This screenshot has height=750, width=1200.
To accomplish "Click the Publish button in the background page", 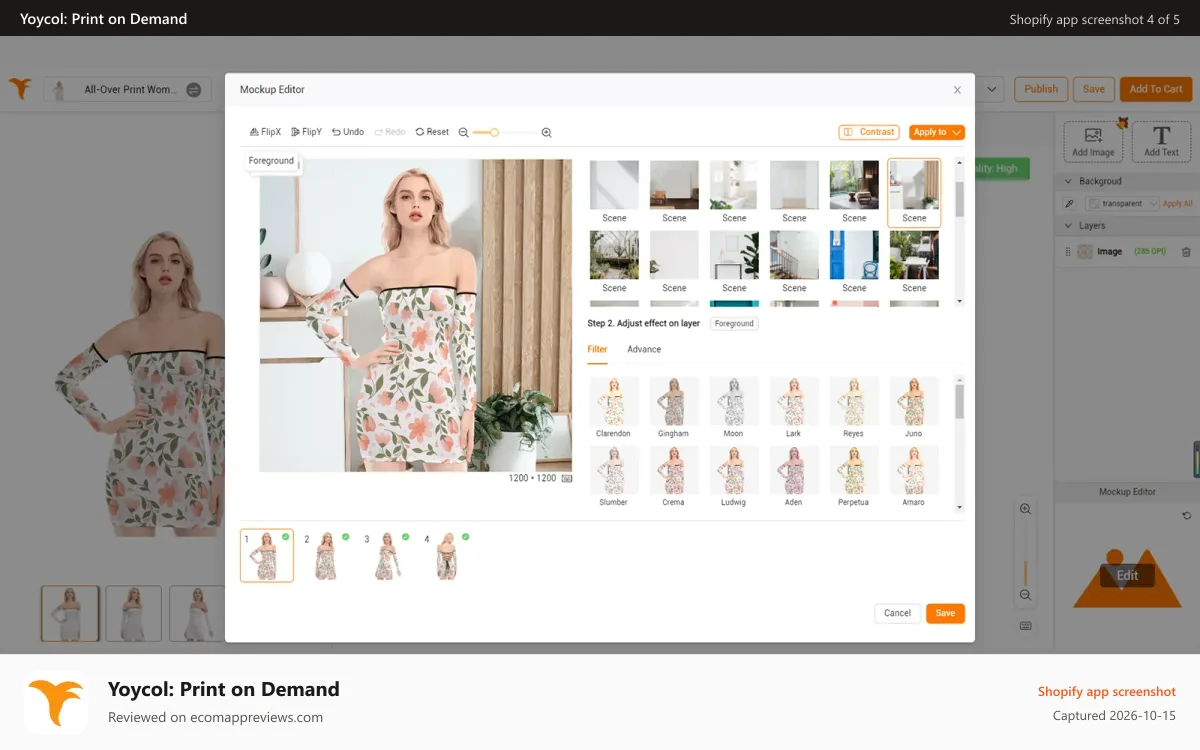I will click(1041, 89).
